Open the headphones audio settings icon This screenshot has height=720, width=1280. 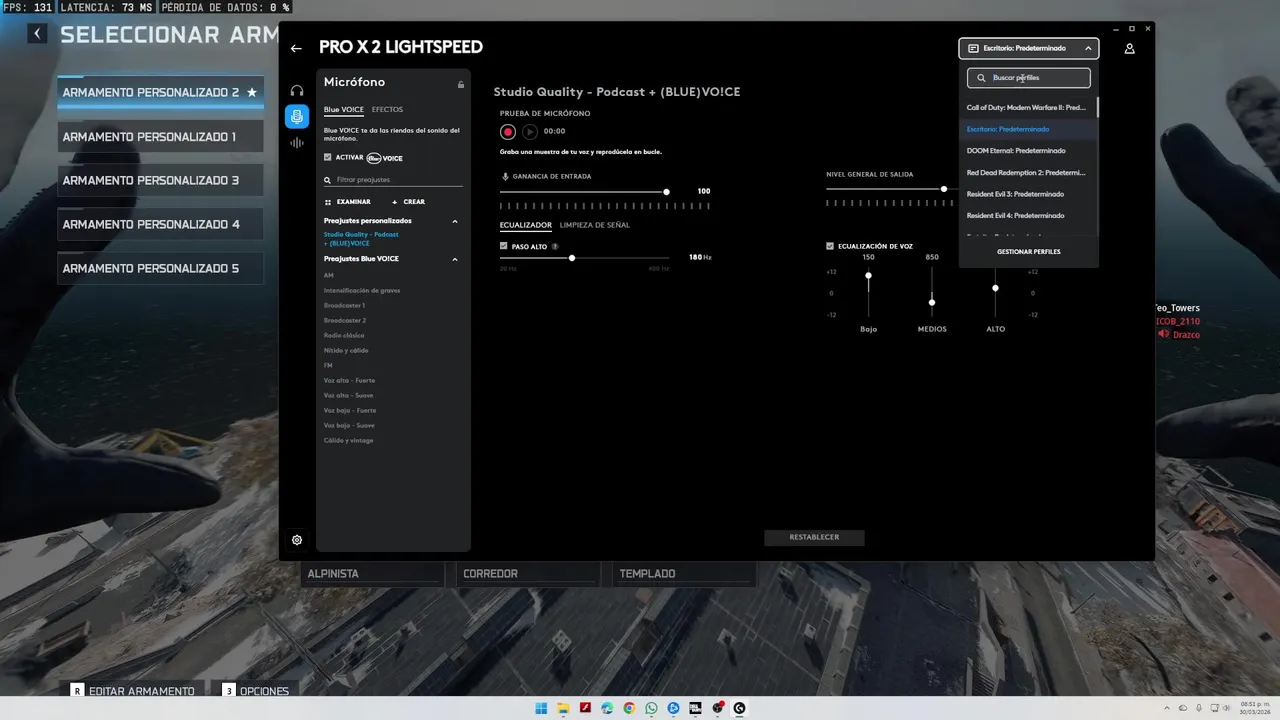(x=297, y=91)
